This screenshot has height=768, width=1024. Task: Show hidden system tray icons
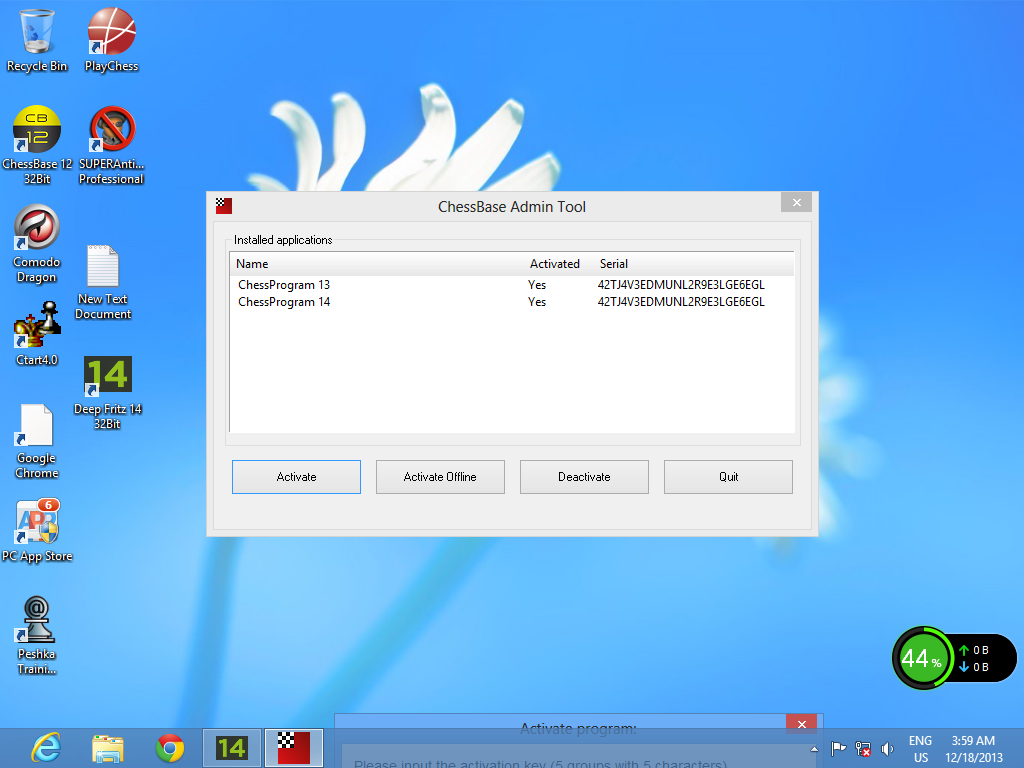[814, 748]
